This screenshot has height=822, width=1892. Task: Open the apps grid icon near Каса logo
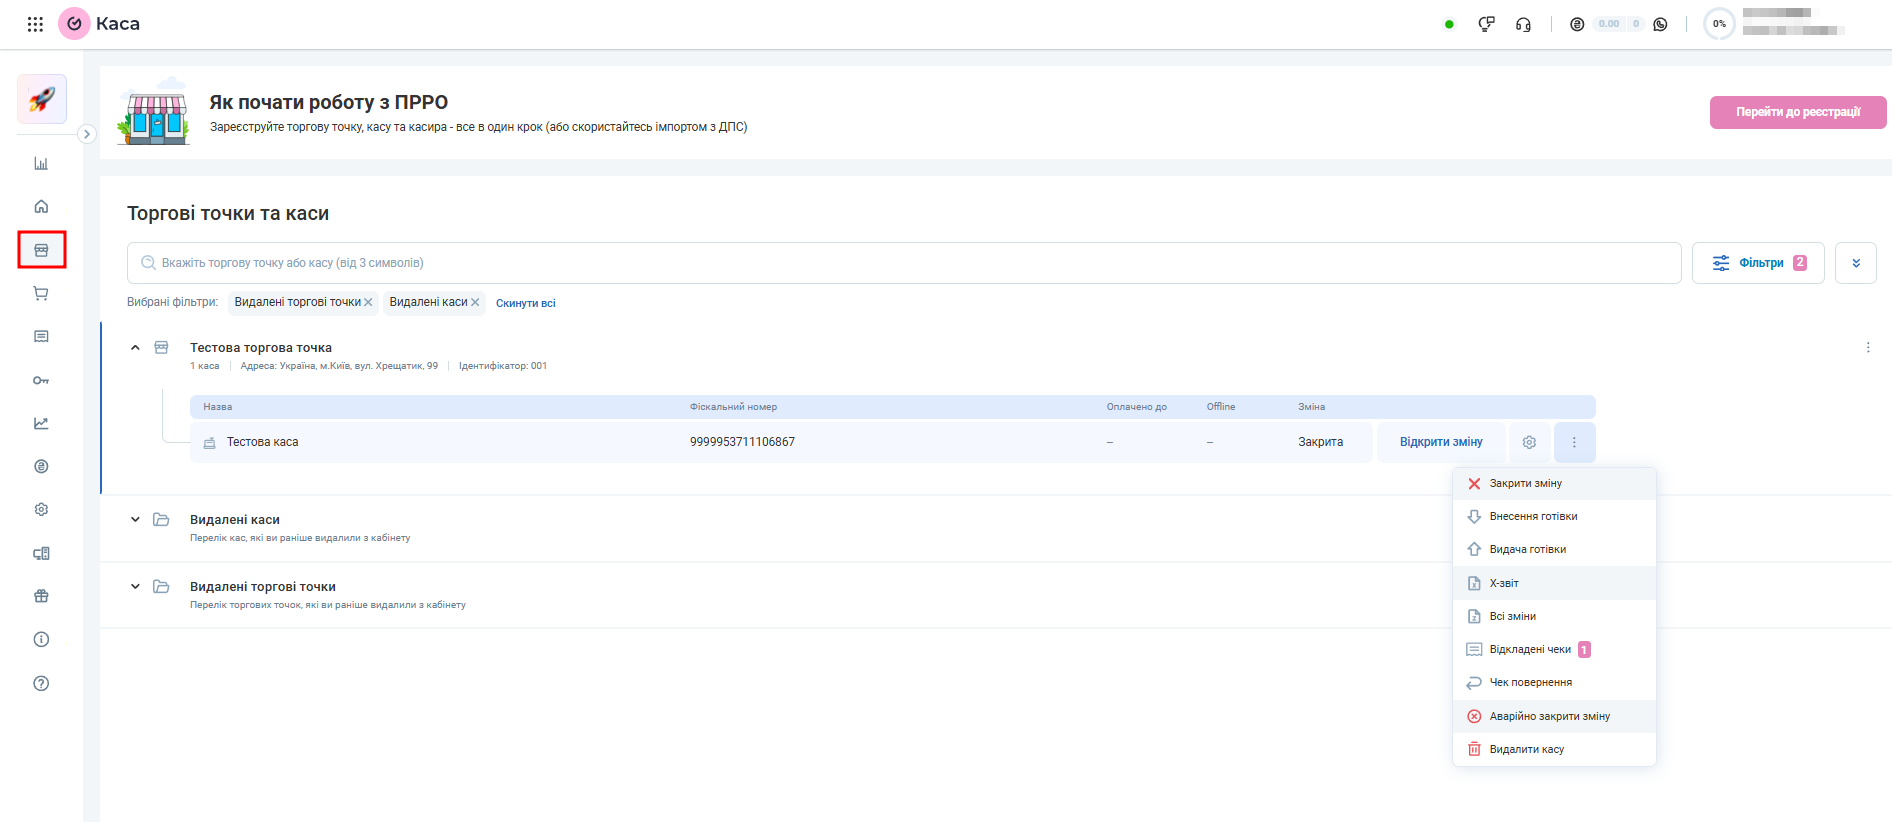(35, 24)
